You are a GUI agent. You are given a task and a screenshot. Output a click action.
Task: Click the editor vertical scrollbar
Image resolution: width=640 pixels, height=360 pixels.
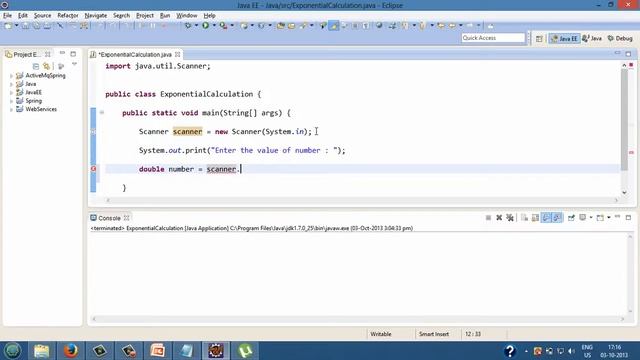point(624,120)
